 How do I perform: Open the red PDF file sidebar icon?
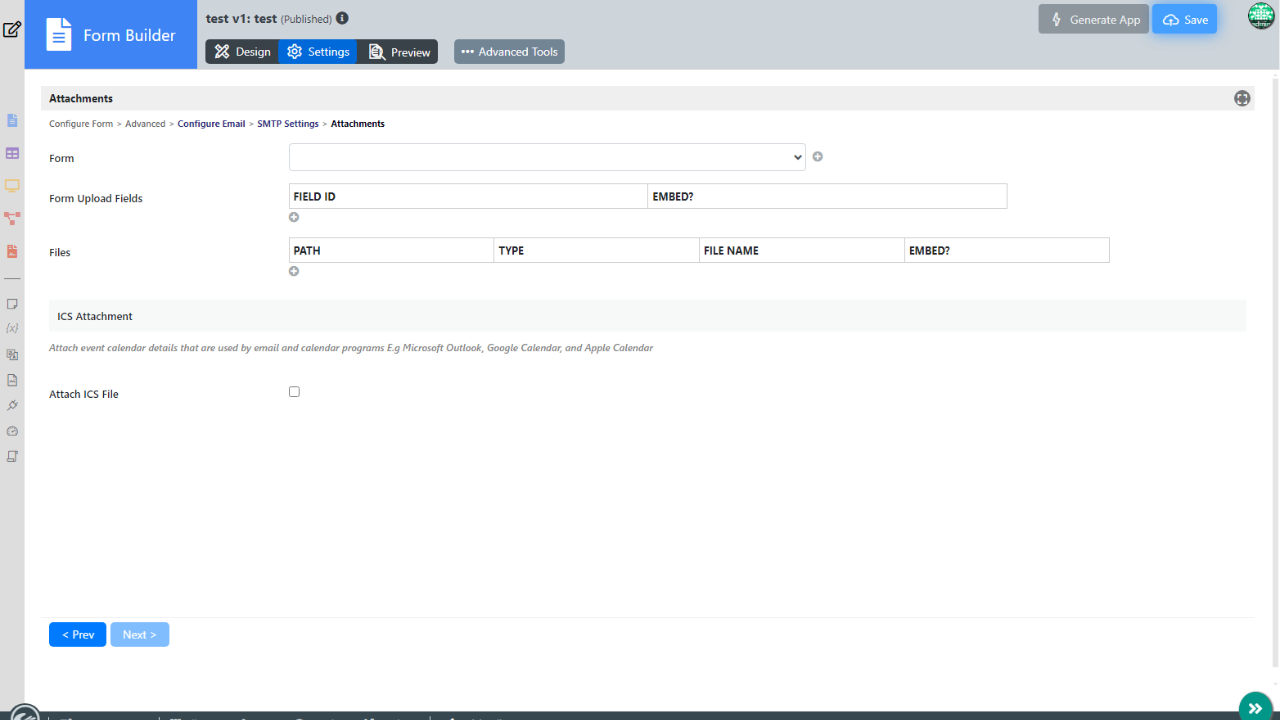[x=12, y=250]
